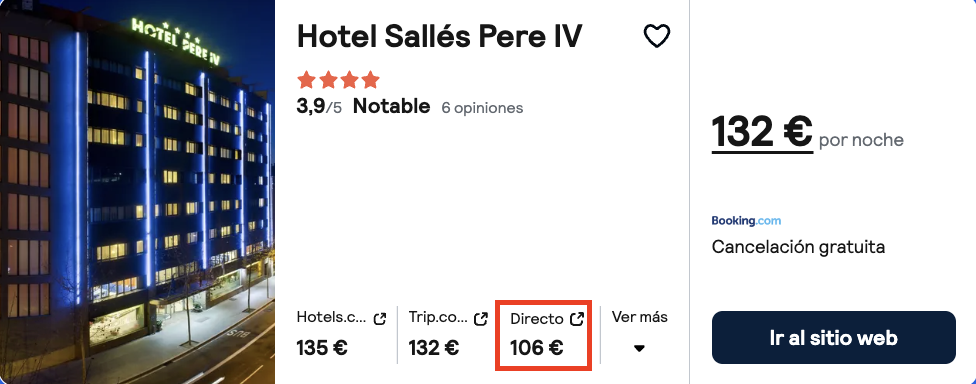
Task: Open Hotels.com external link icon
Action: [x=379, y=319]
